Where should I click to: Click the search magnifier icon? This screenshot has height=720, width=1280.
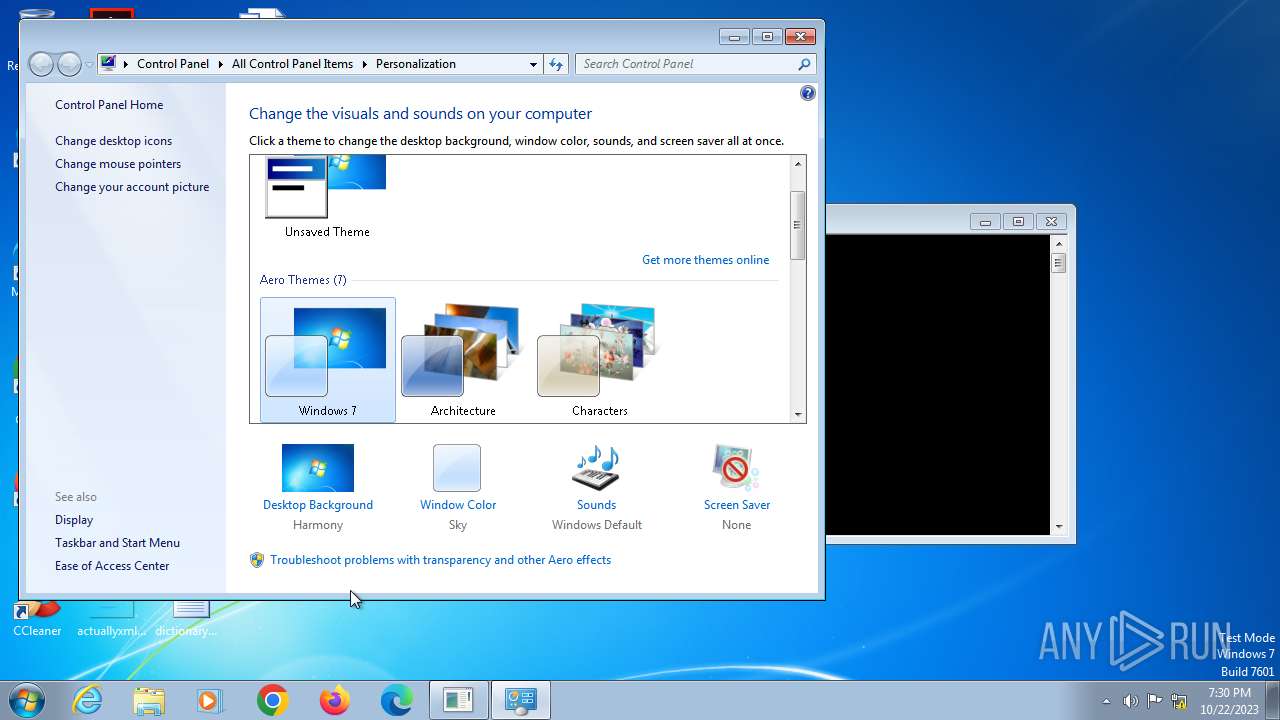804,64
